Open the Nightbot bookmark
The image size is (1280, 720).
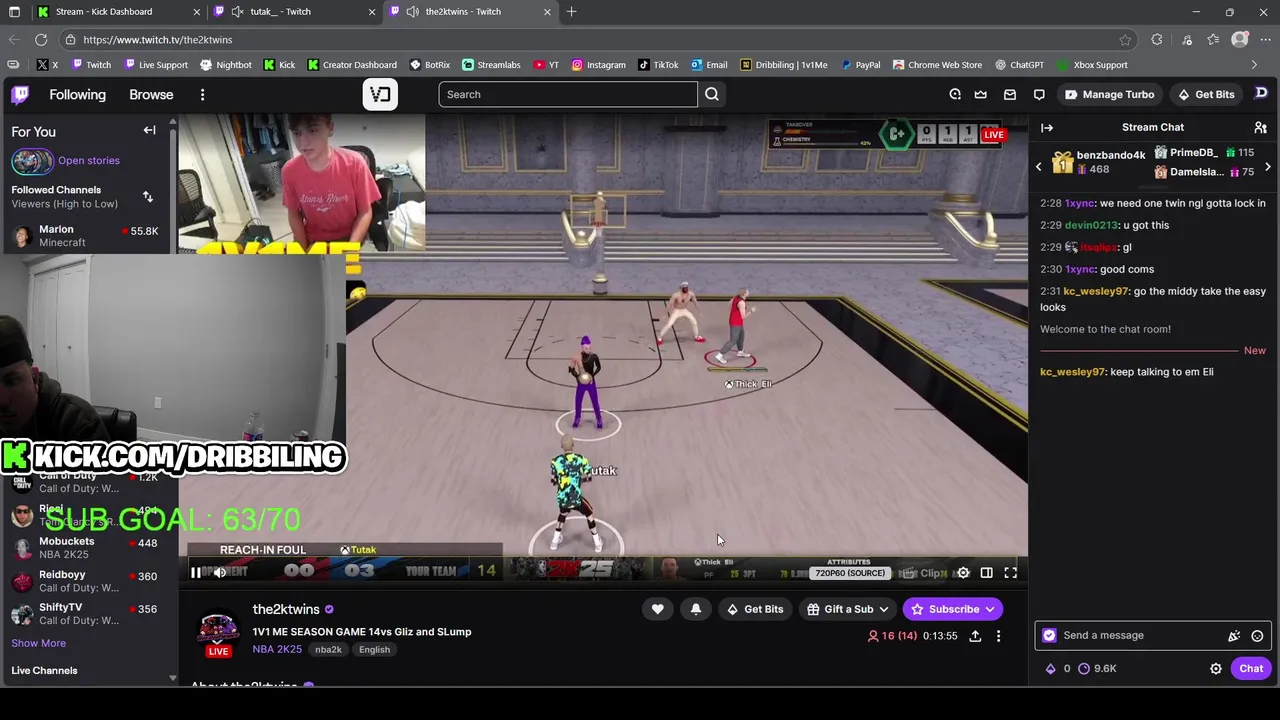[x=226, y=65]
